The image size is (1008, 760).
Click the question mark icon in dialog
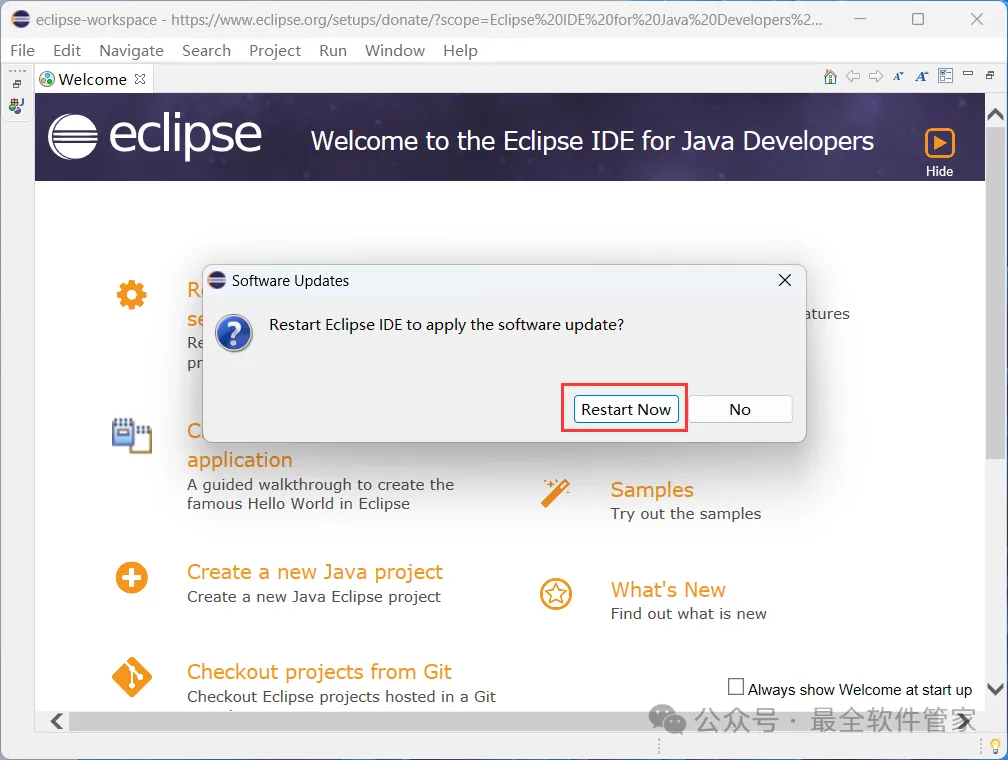pos(234,333)
